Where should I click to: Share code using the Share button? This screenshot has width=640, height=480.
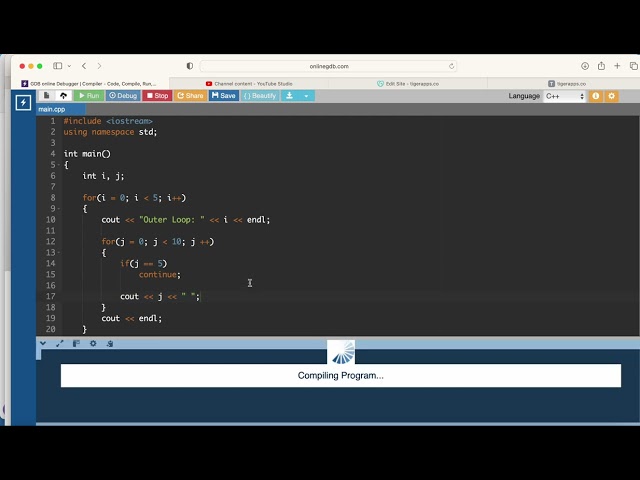point(190,96)
